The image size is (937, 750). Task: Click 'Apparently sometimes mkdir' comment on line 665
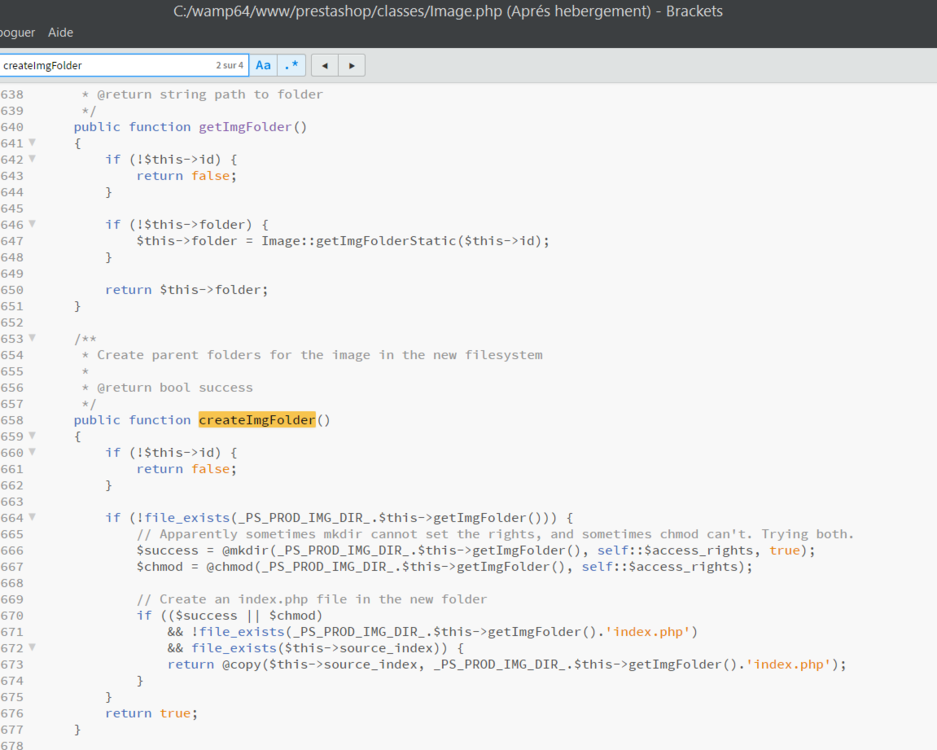[495, 534]
